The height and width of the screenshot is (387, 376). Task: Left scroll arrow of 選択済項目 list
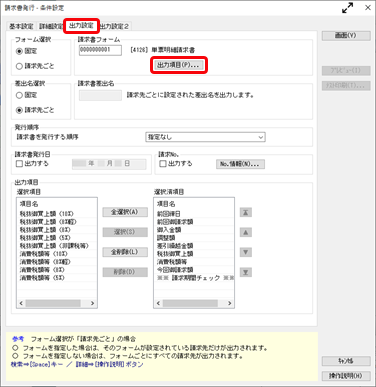158,303
